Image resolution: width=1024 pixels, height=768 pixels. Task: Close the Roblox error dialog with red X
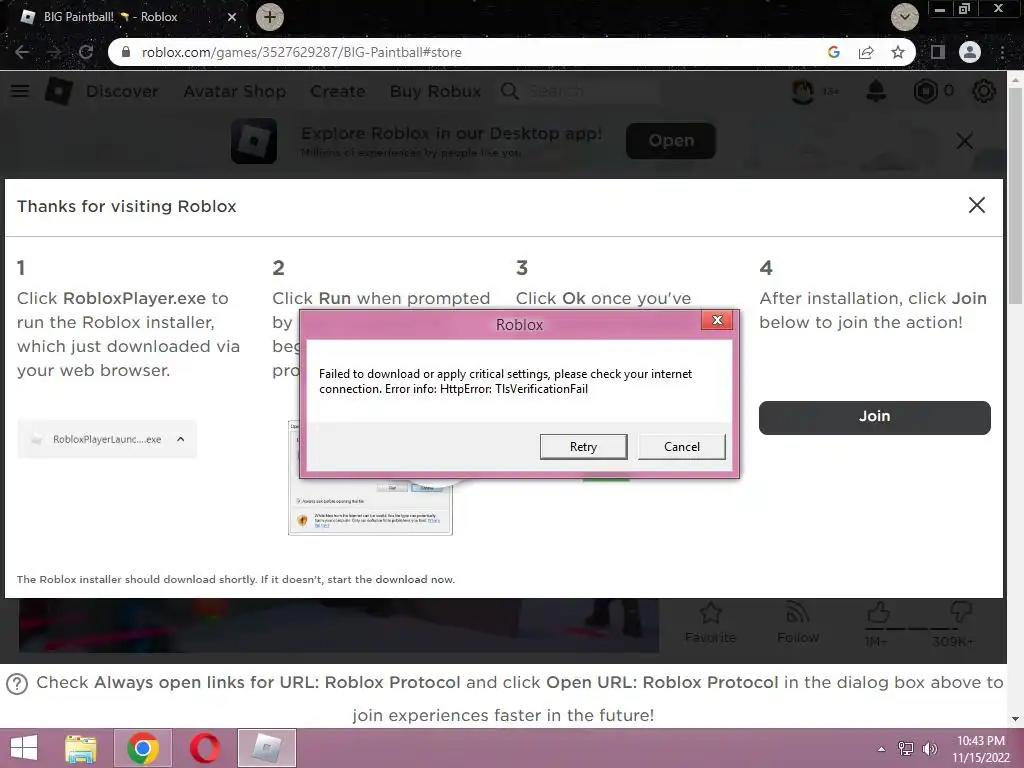pos(717,320)
